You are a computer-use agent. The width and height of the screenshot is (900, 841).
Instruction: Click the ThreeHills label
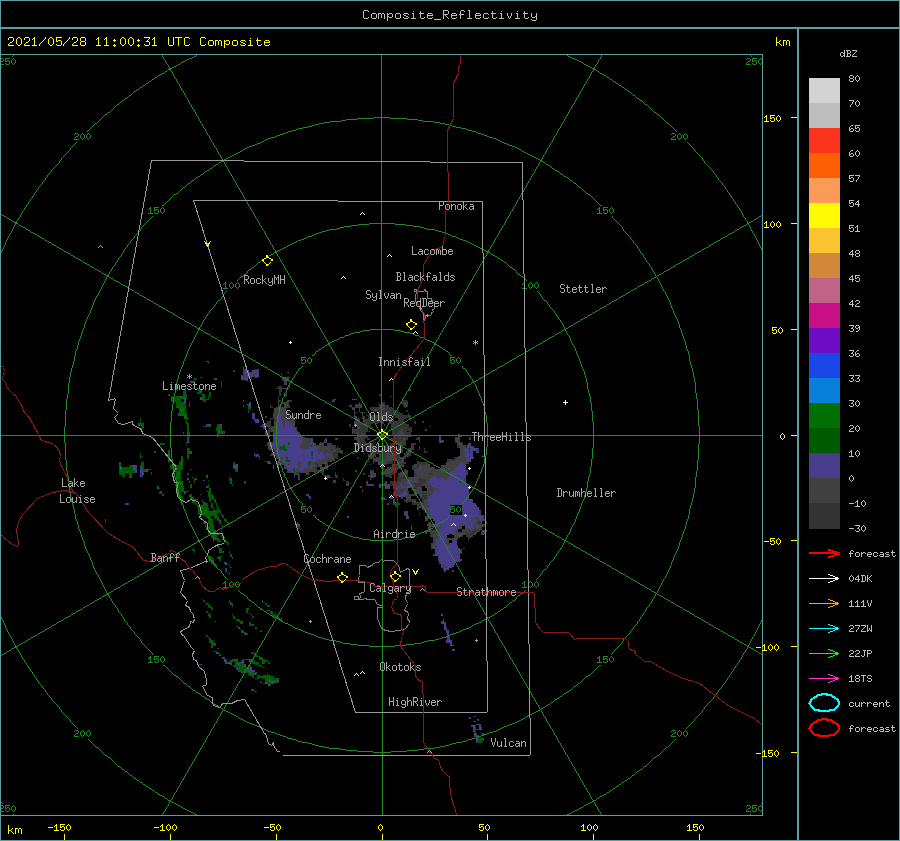click(502, 437)
